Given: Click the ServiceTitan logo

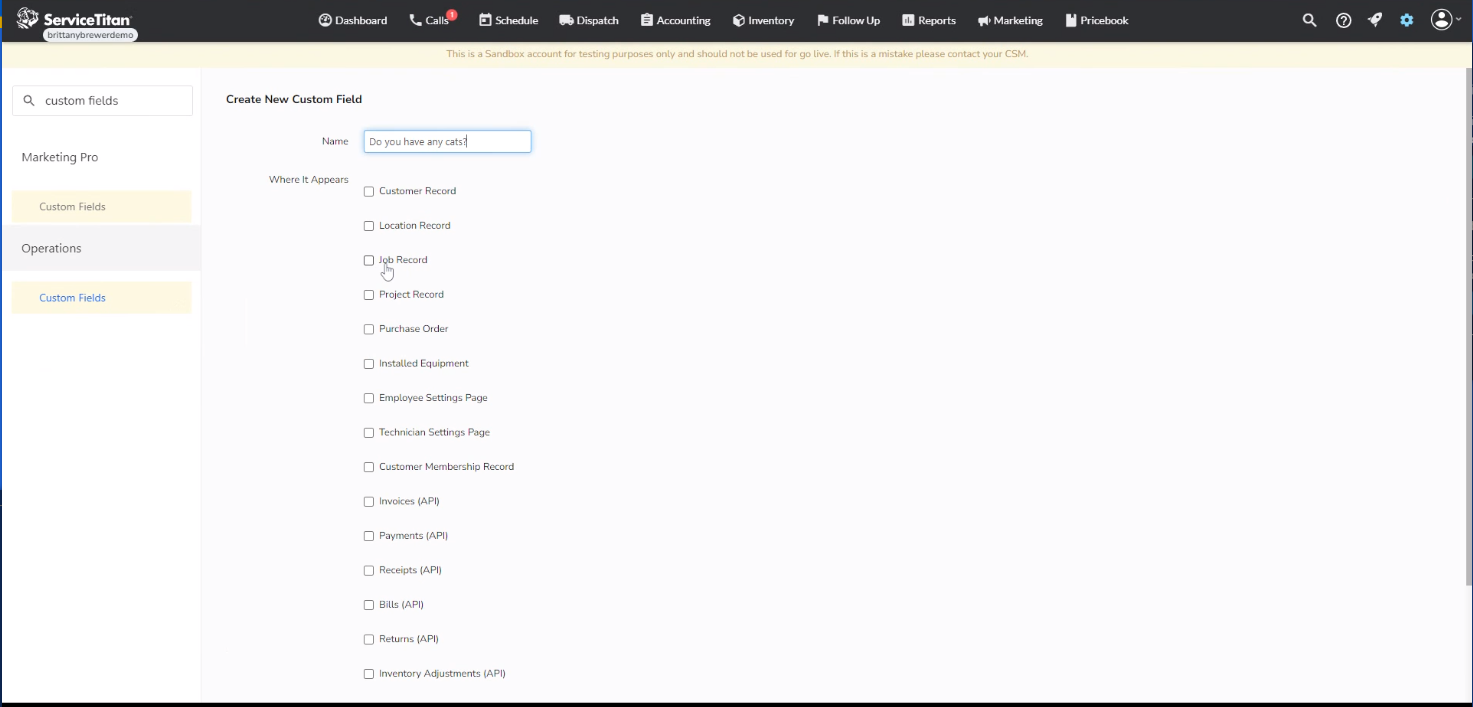Looking at the screenshot, I should coord(73,18).
